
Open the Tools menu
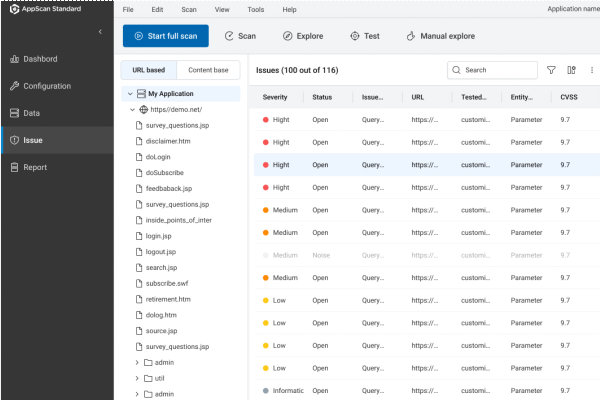coord(255,9)
